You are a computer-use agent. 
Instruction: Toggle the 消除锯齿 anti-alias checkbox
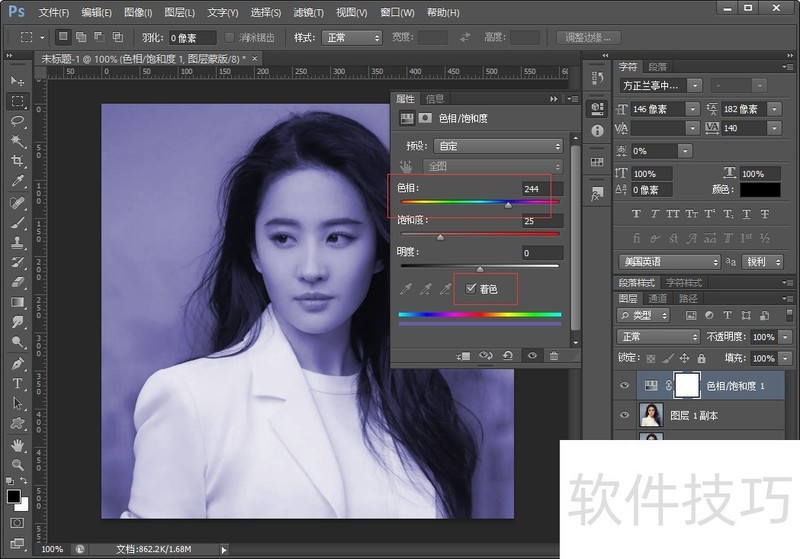pyautogui.click(x=230, y=37)
